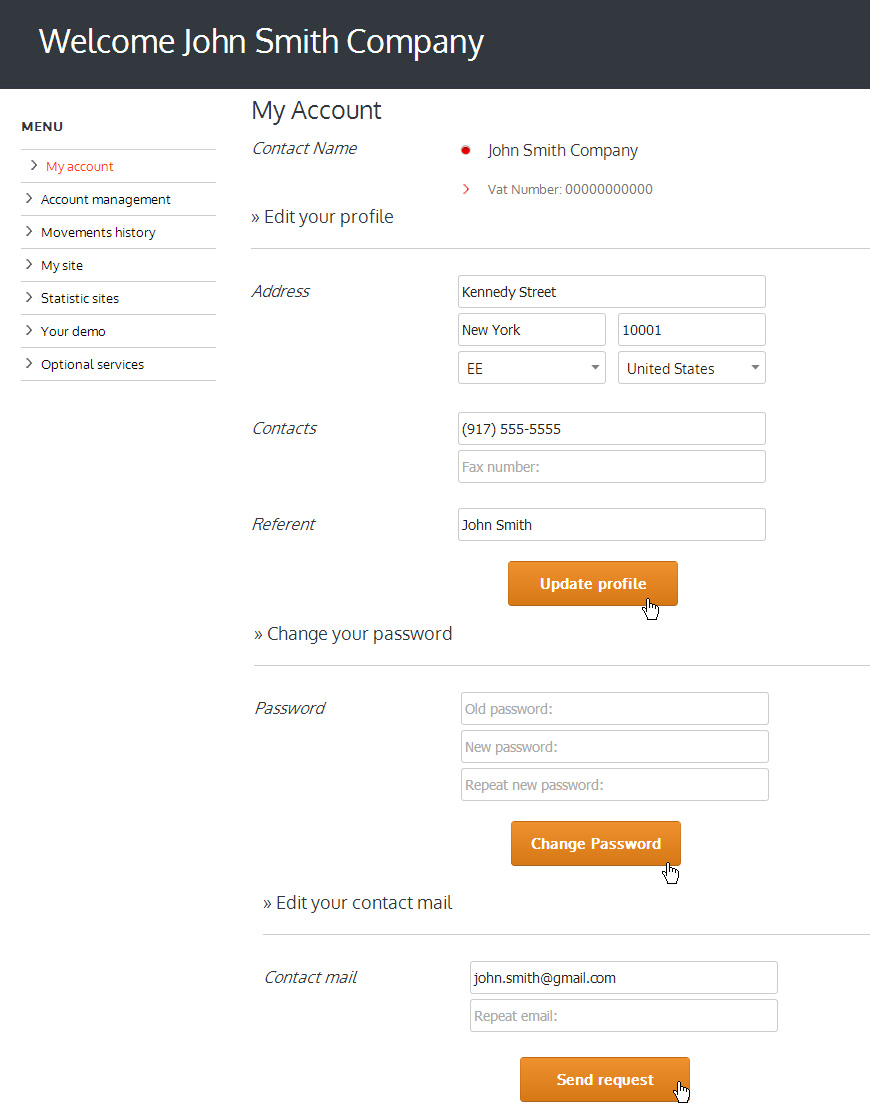Click the chevron icon beside Your demo
Screen dimensions: 870x1114
(x=29, y=330)
